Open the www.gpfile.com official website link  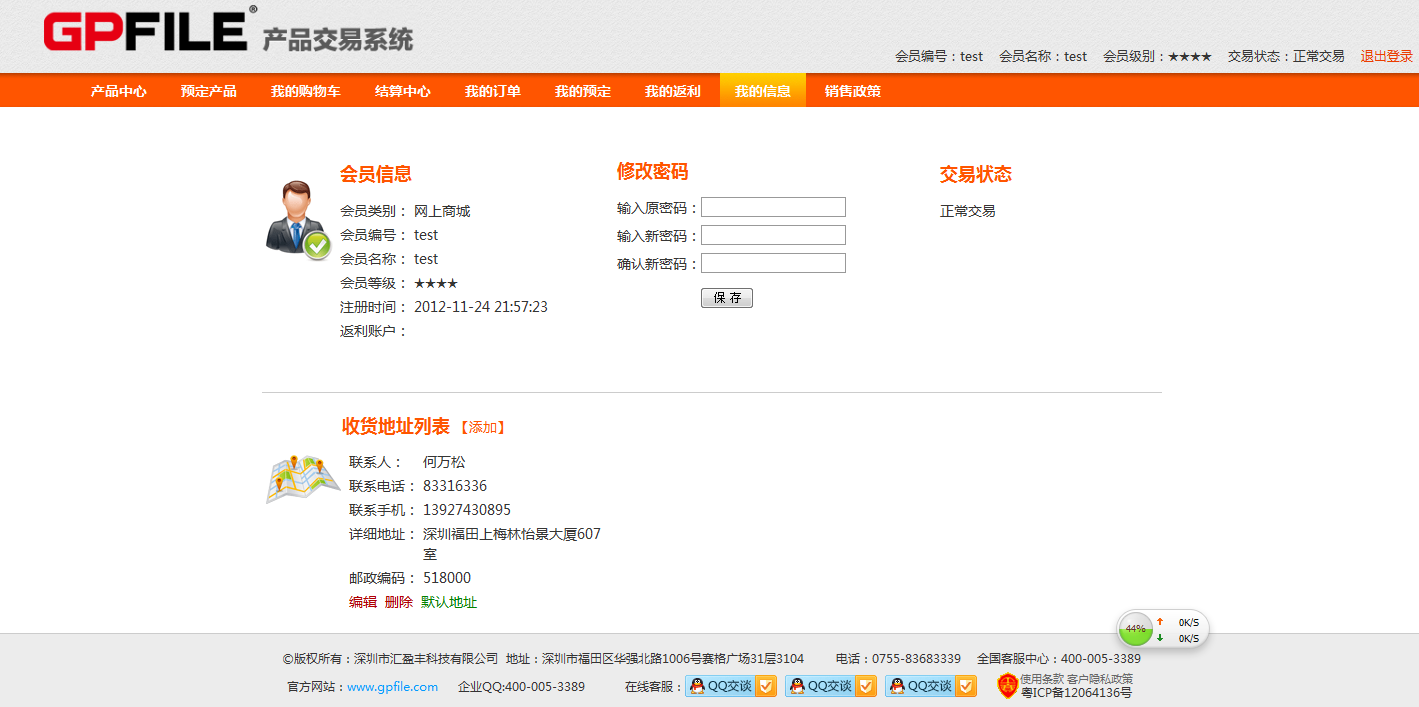392,686
